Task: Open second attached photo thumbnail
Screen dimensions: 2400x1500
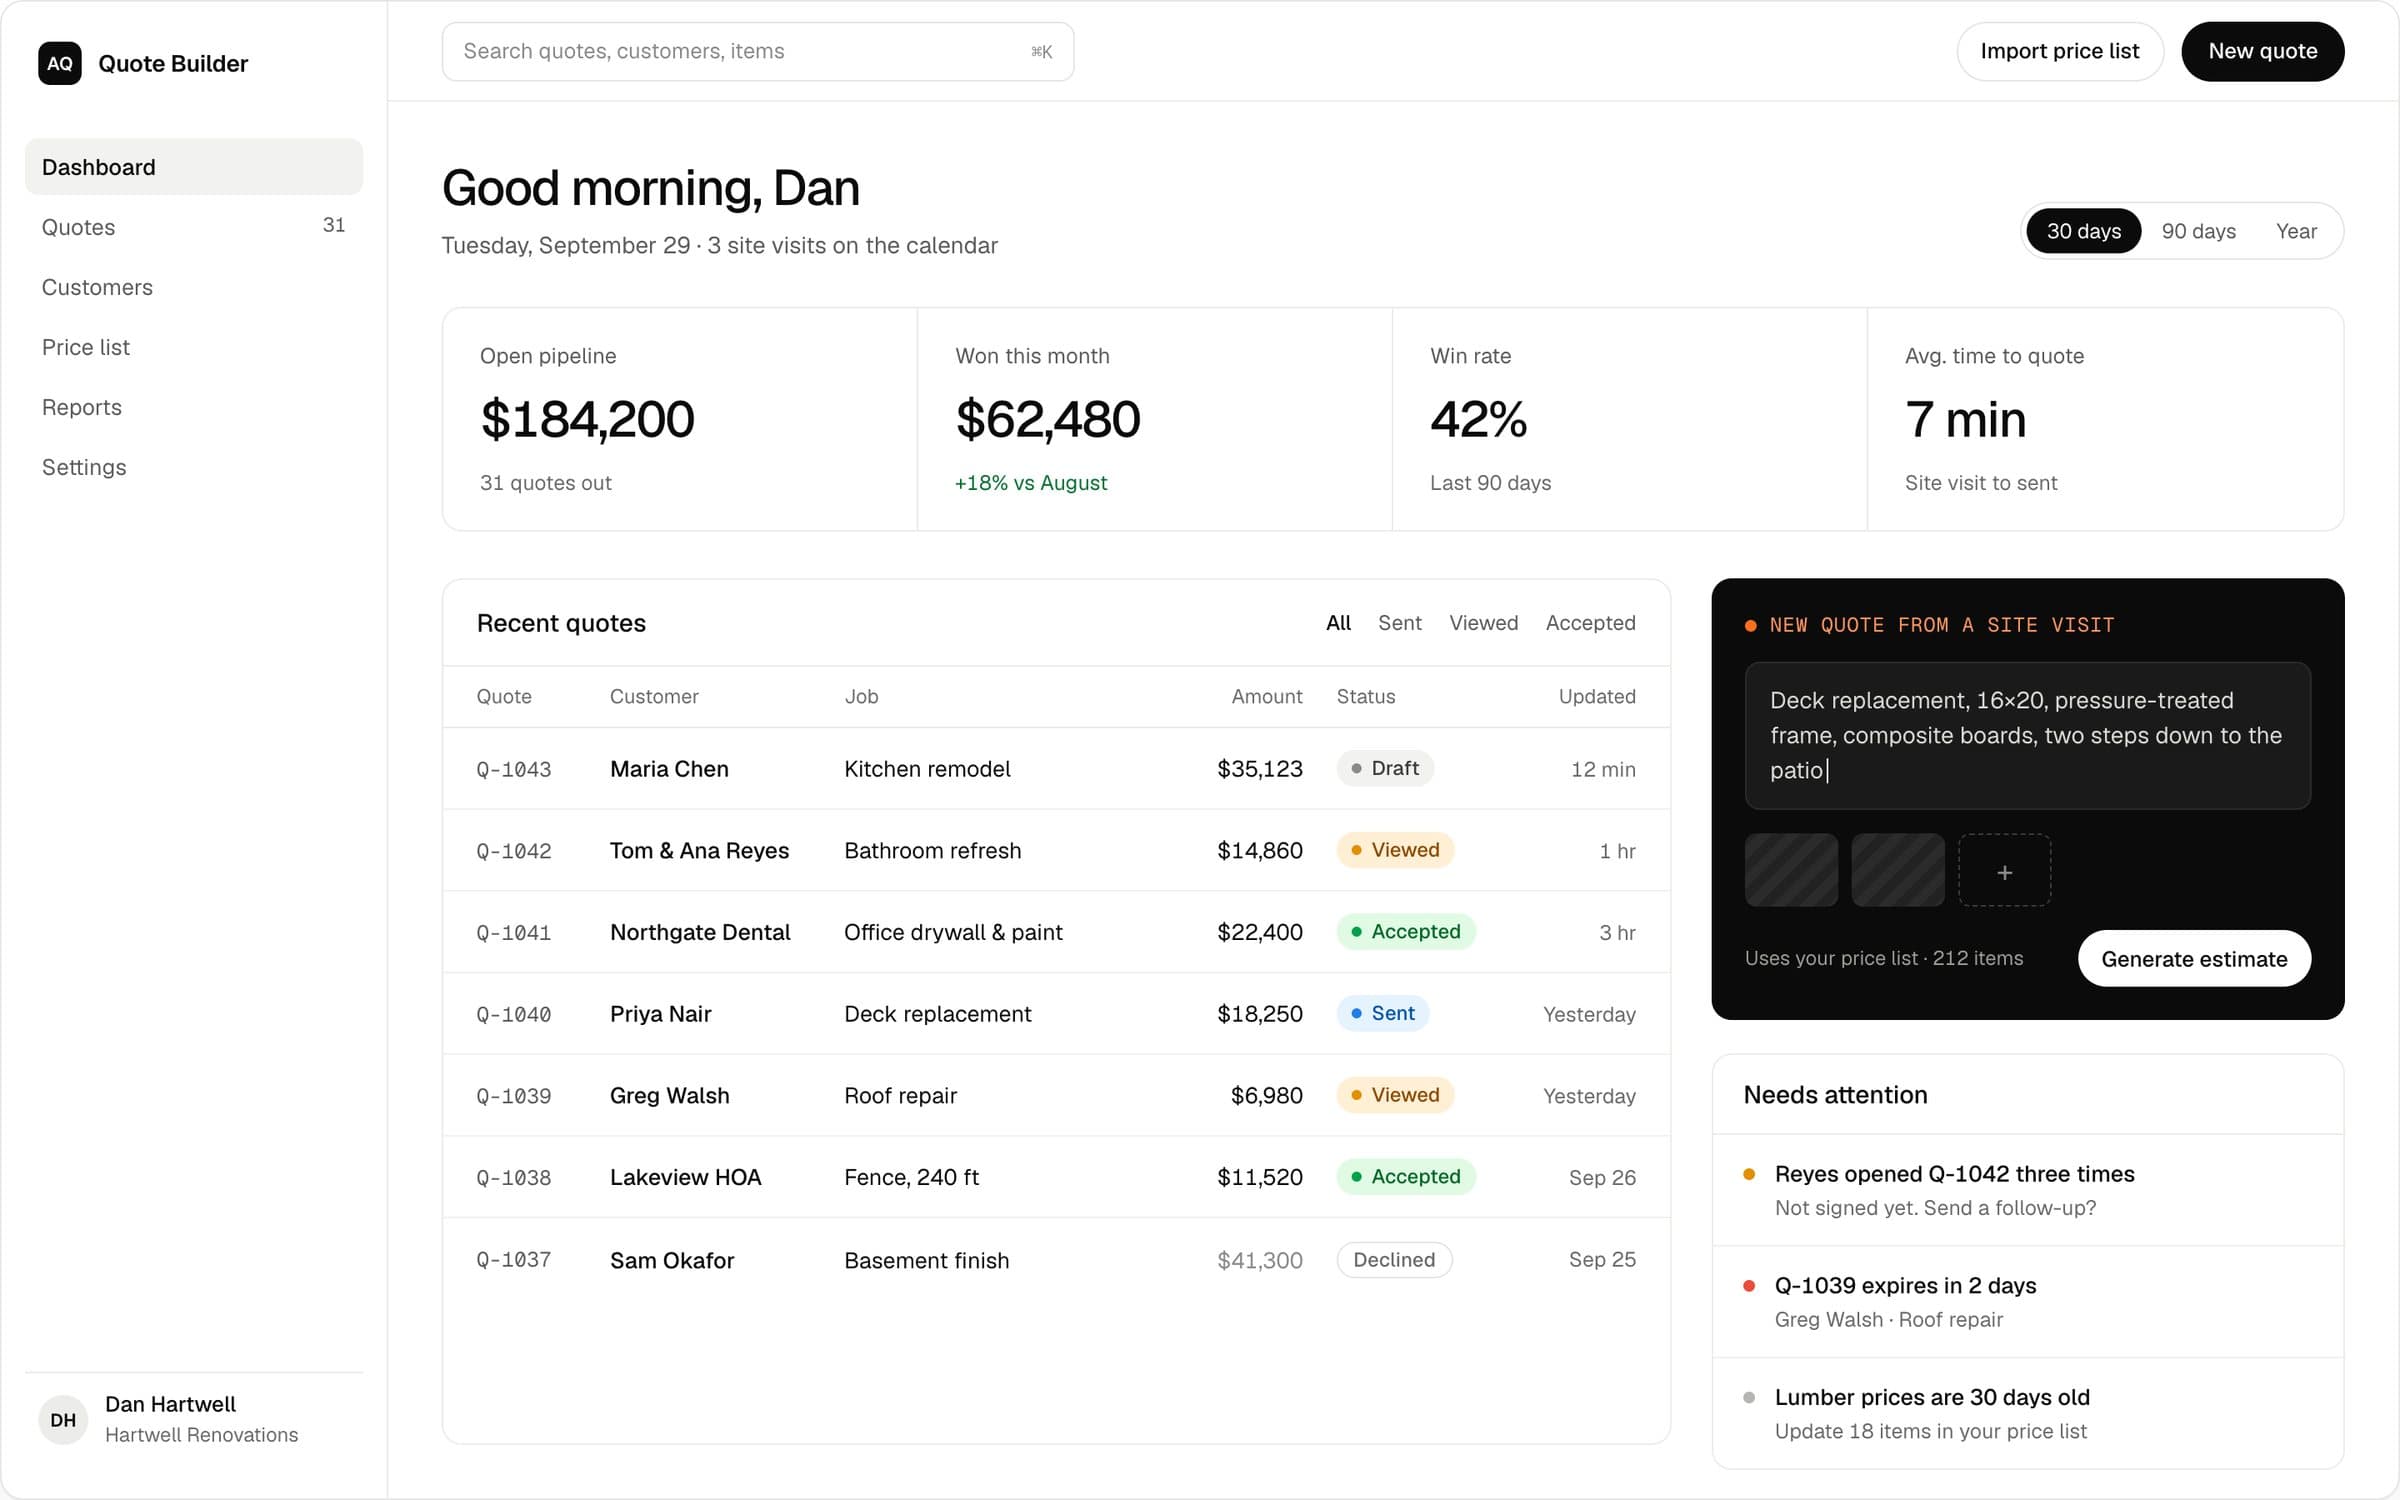Action: click(1897, 870)
